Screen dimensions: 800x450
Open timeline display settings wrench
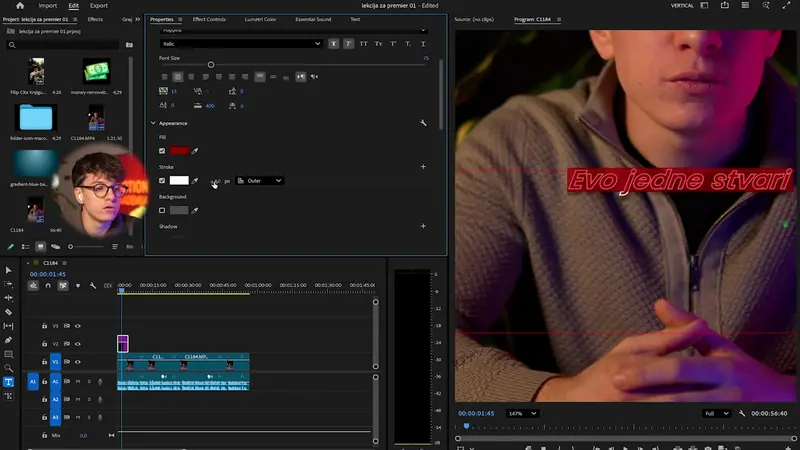(x=93, y=286)
